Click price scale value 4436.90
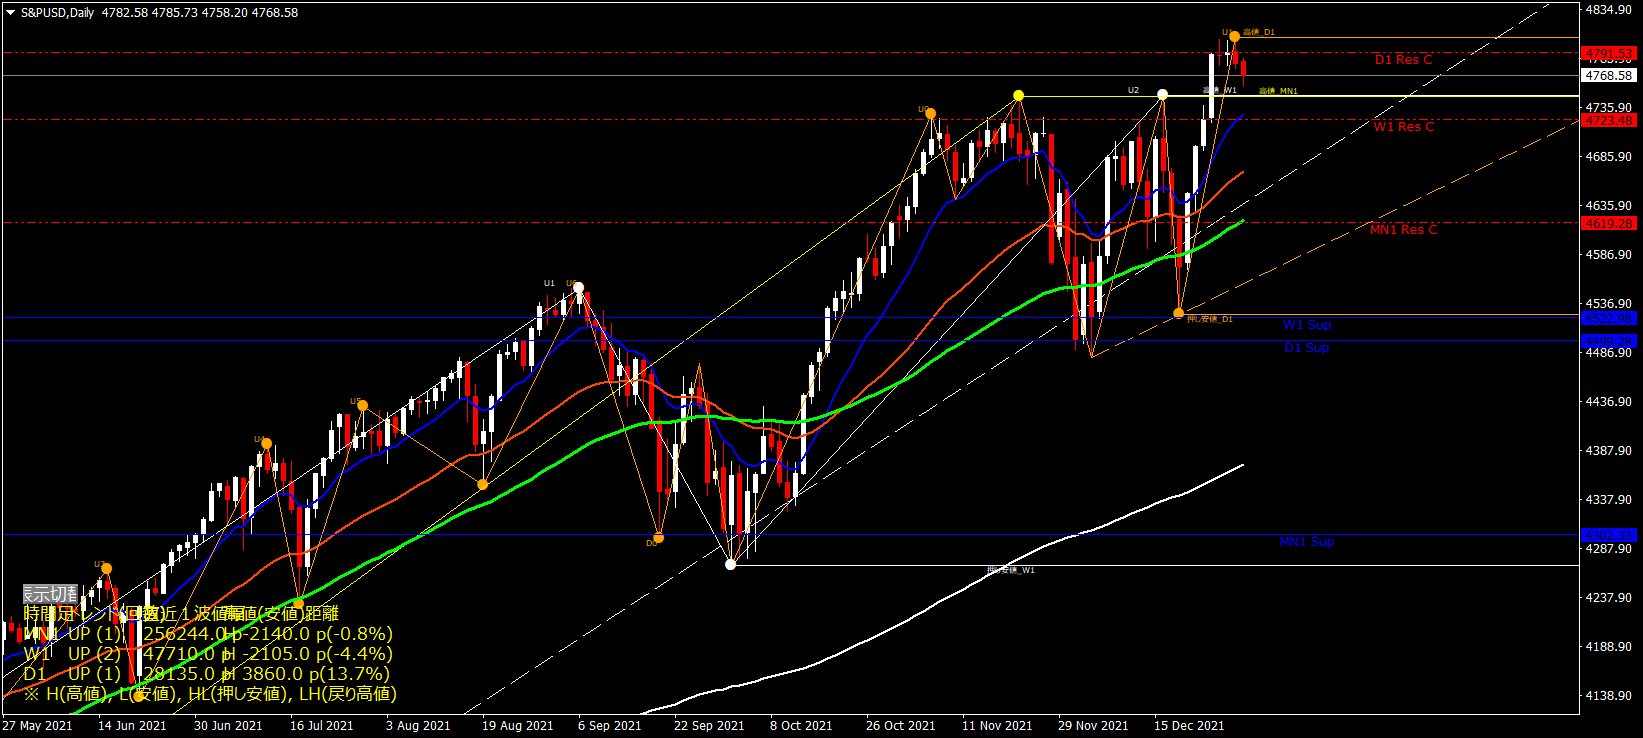The image size is (1643, 738). 1609,402
